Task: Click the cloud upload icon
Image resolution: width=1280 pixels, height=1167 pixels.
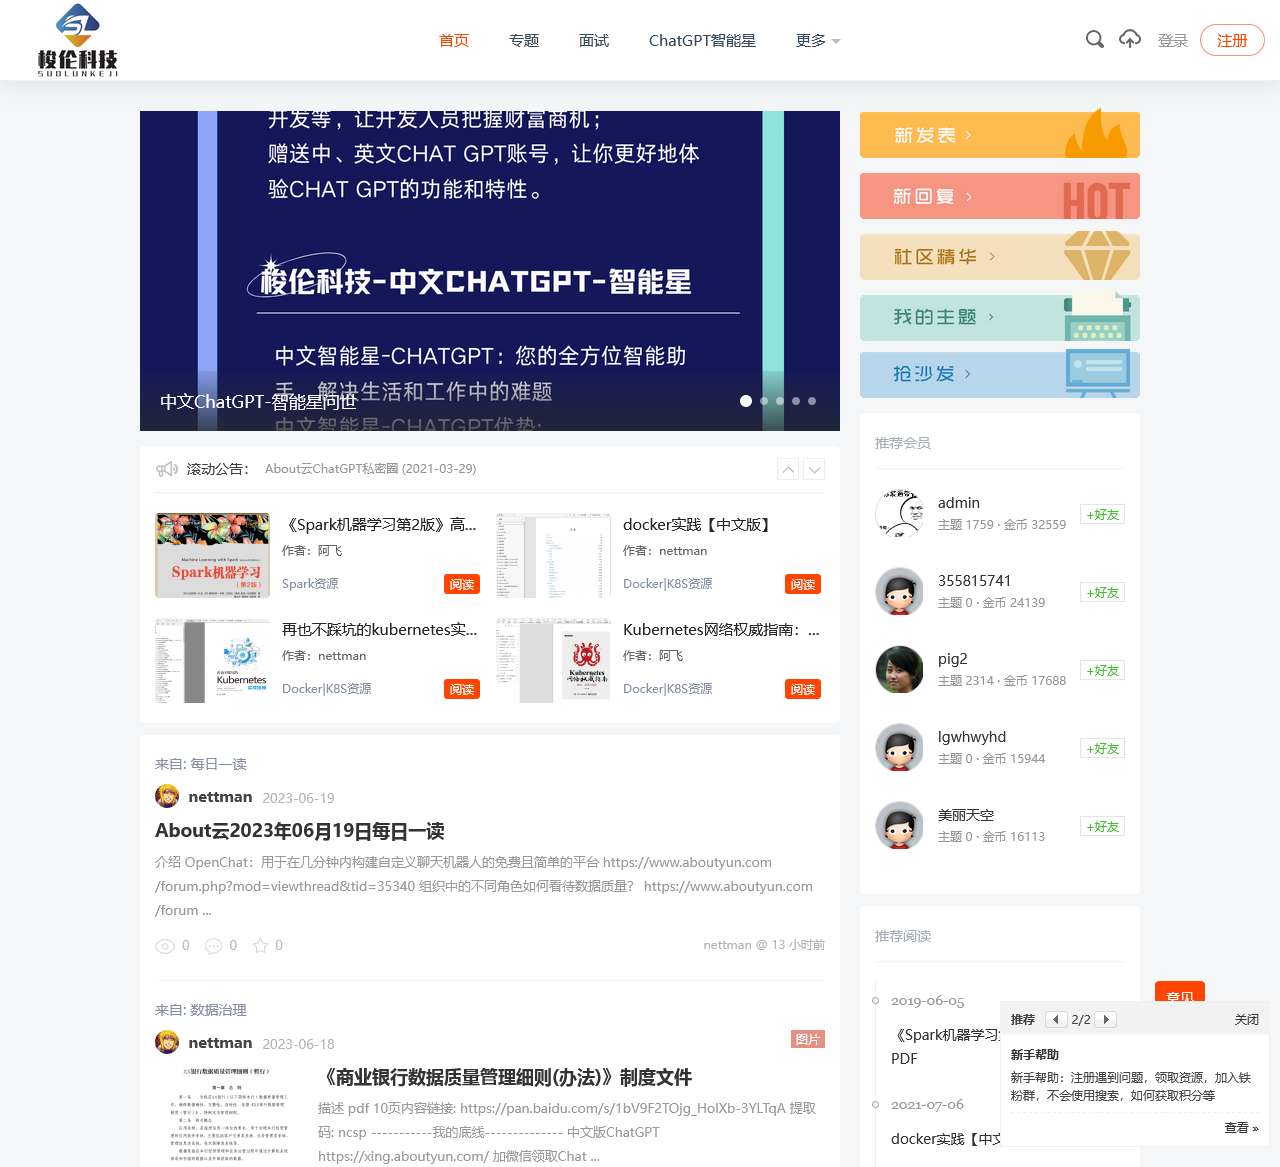Action: 1130,39
